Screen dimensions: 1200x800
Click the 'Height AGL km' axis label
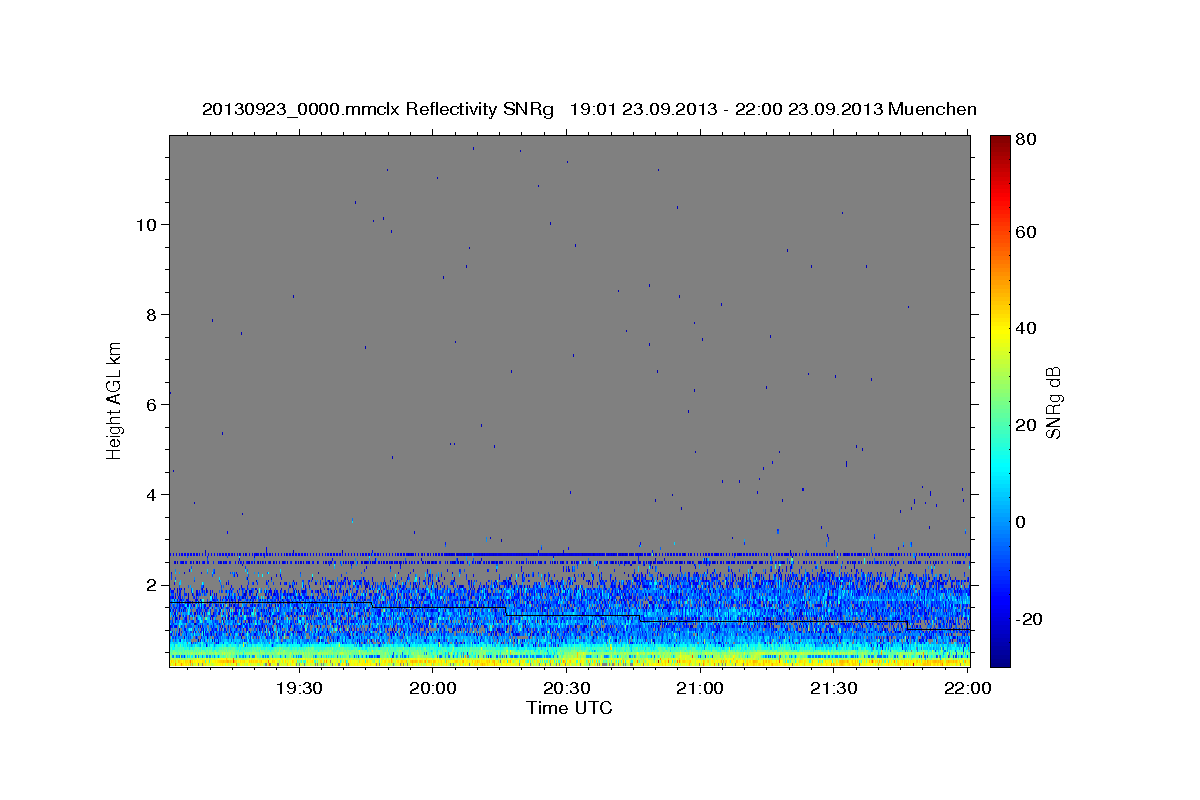point(115,400)
